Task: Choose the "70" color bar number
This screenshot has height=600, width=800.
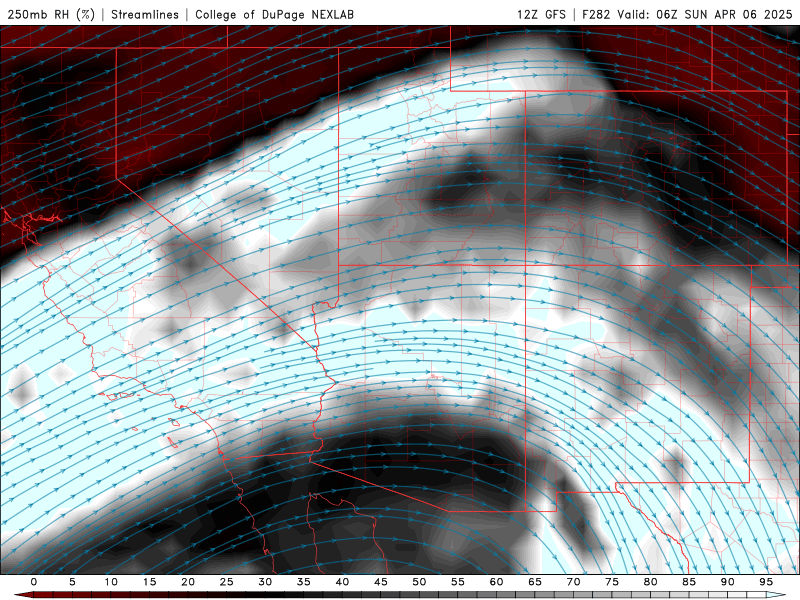Action: coord(573,582)
